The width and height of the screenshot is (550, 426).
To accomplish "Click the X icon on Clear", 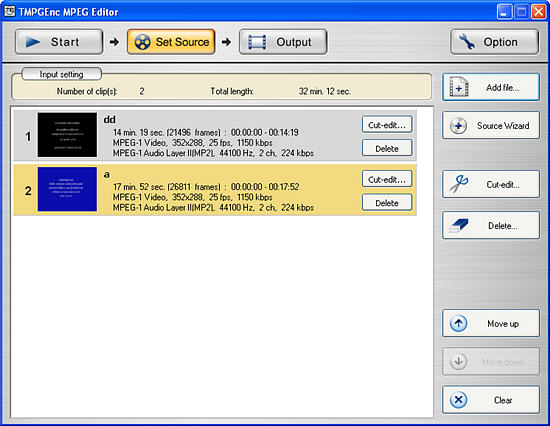I will coord(458,400).
